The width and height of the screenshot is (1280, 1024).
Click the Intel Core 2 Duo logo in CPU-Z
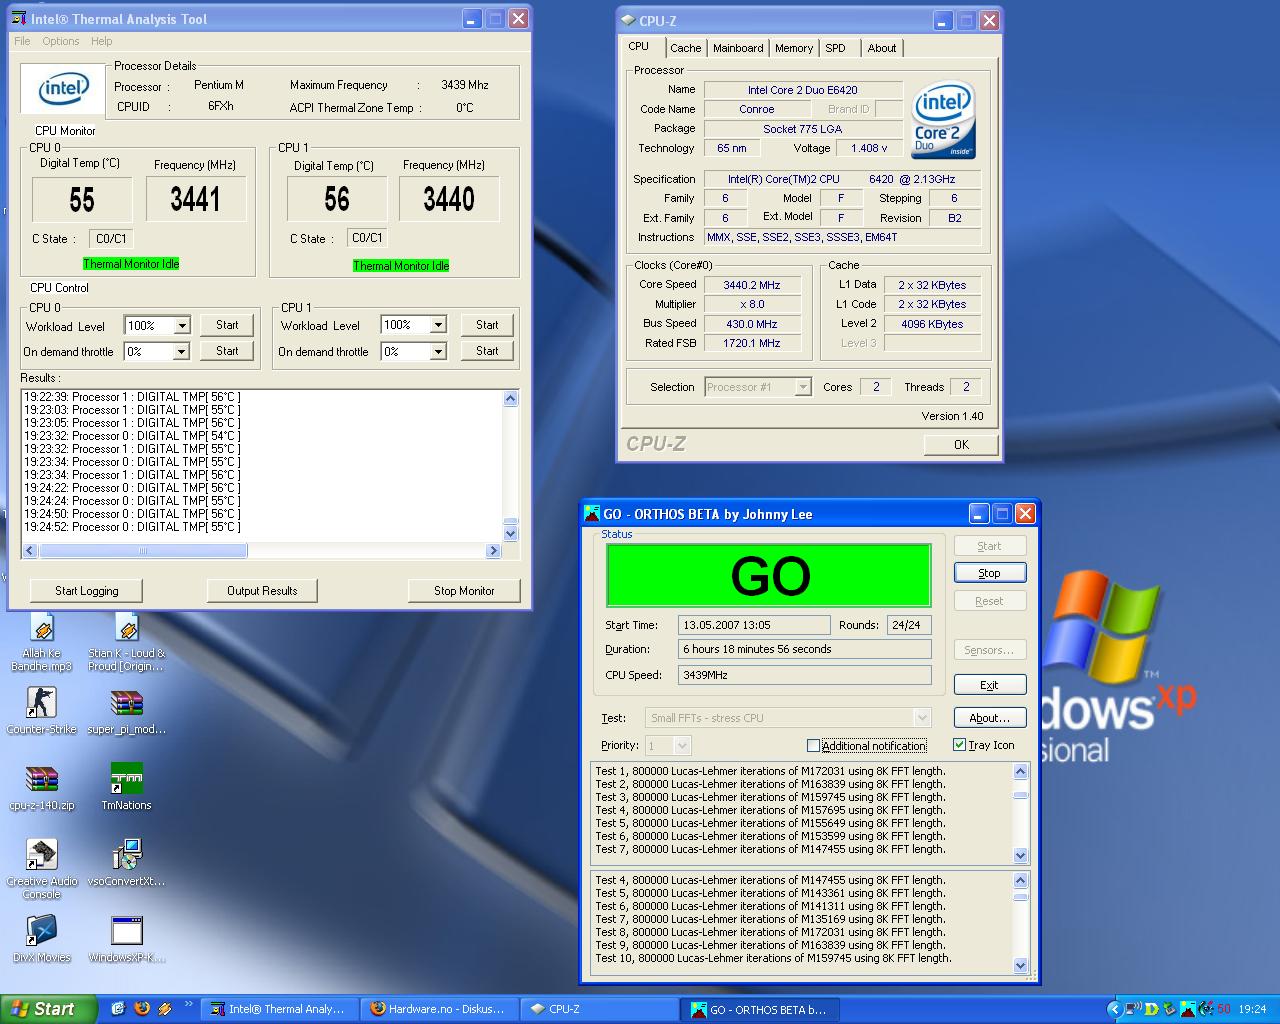pos(943,119)
